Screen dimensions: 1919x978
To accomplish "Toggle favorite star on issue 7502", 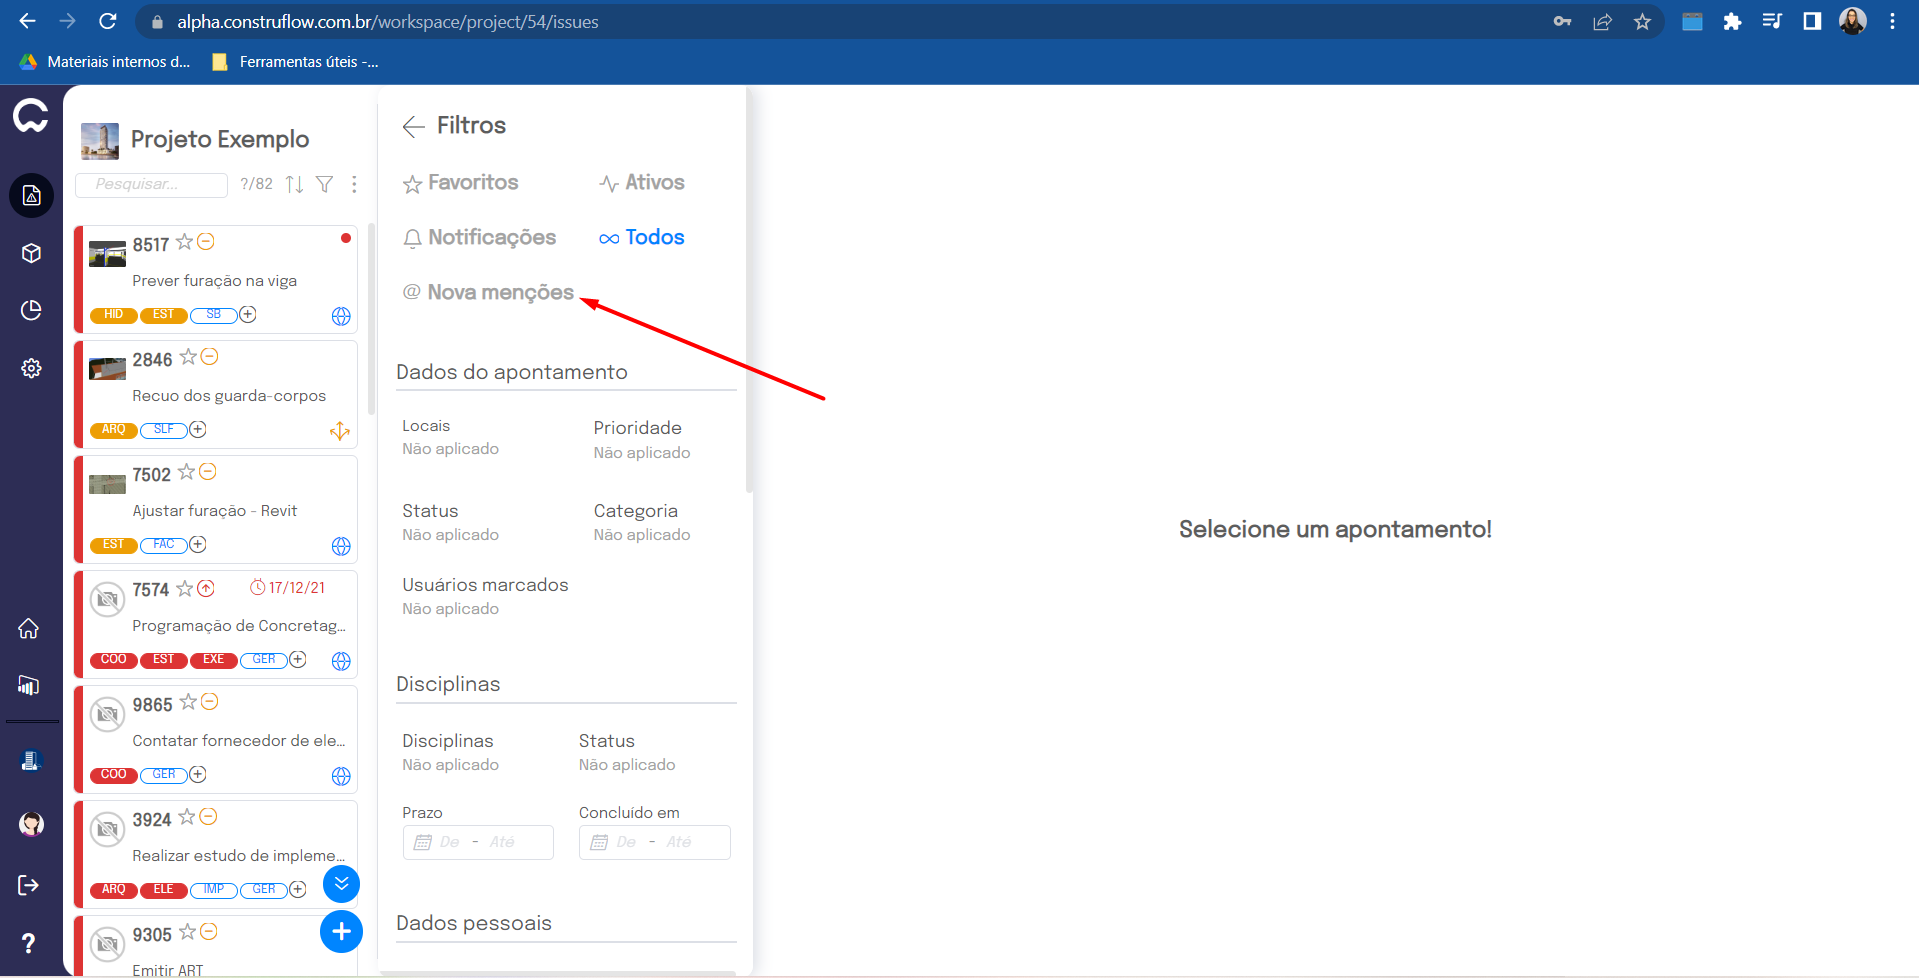I will click(186, 472).
